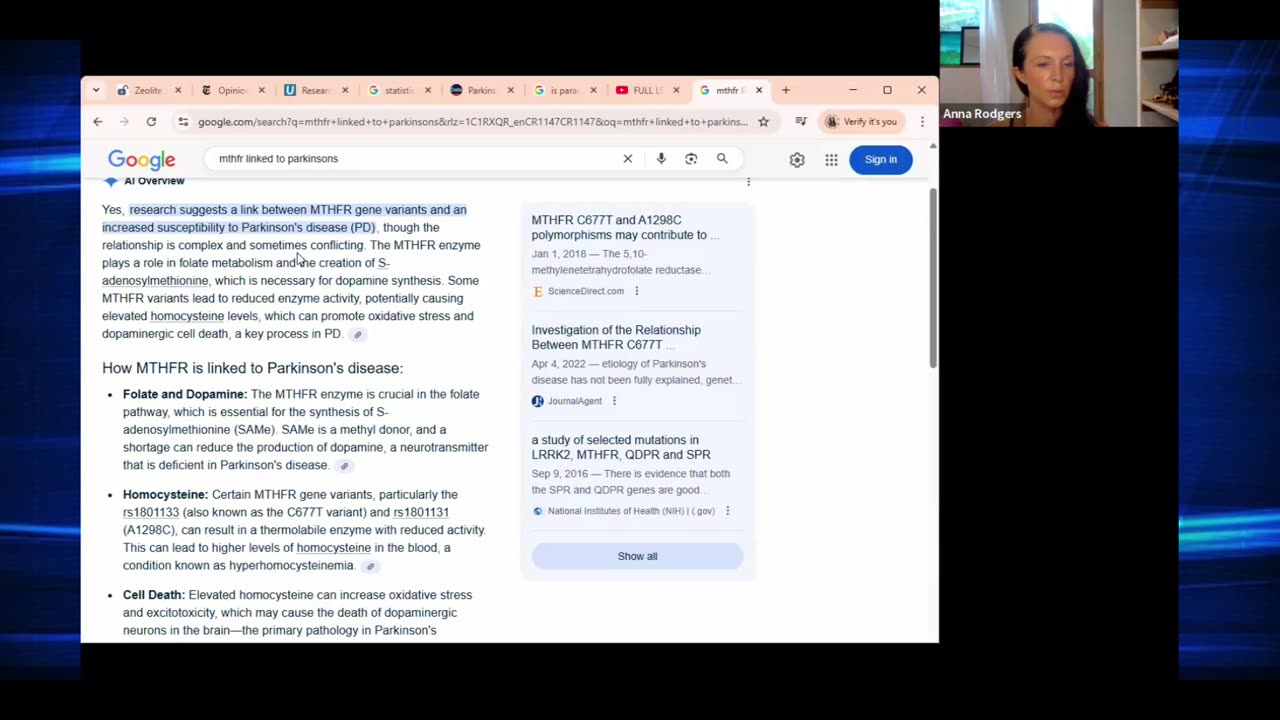Image resolution: width=1280 pixels, height=720 pixels.
Task: Start voice search with microphone icon
Action: pos(661,159)
